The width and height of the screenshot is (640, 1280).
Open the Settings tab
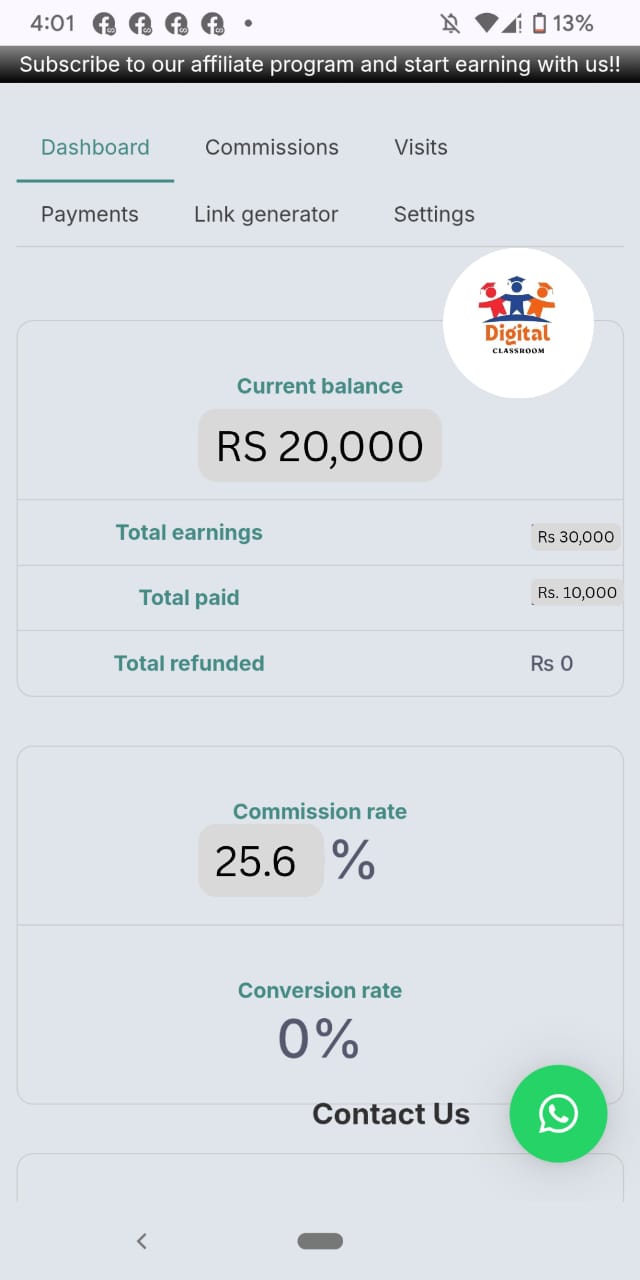[x=434, y=214]
